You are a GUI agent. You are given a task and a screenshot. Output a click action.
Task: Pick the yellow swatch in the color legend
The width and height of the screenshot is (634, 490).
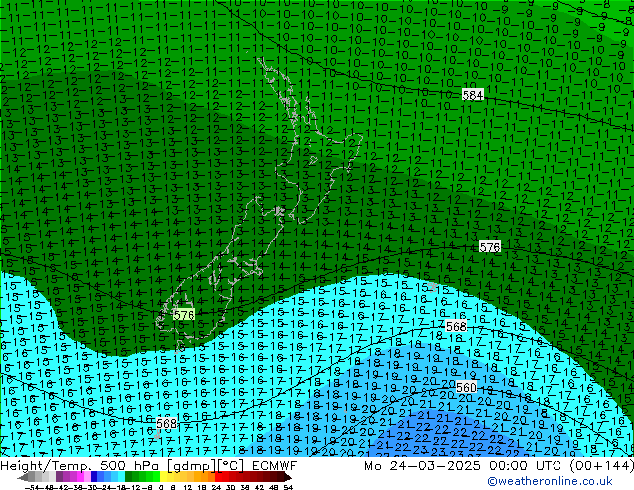[x=163, y=477]
